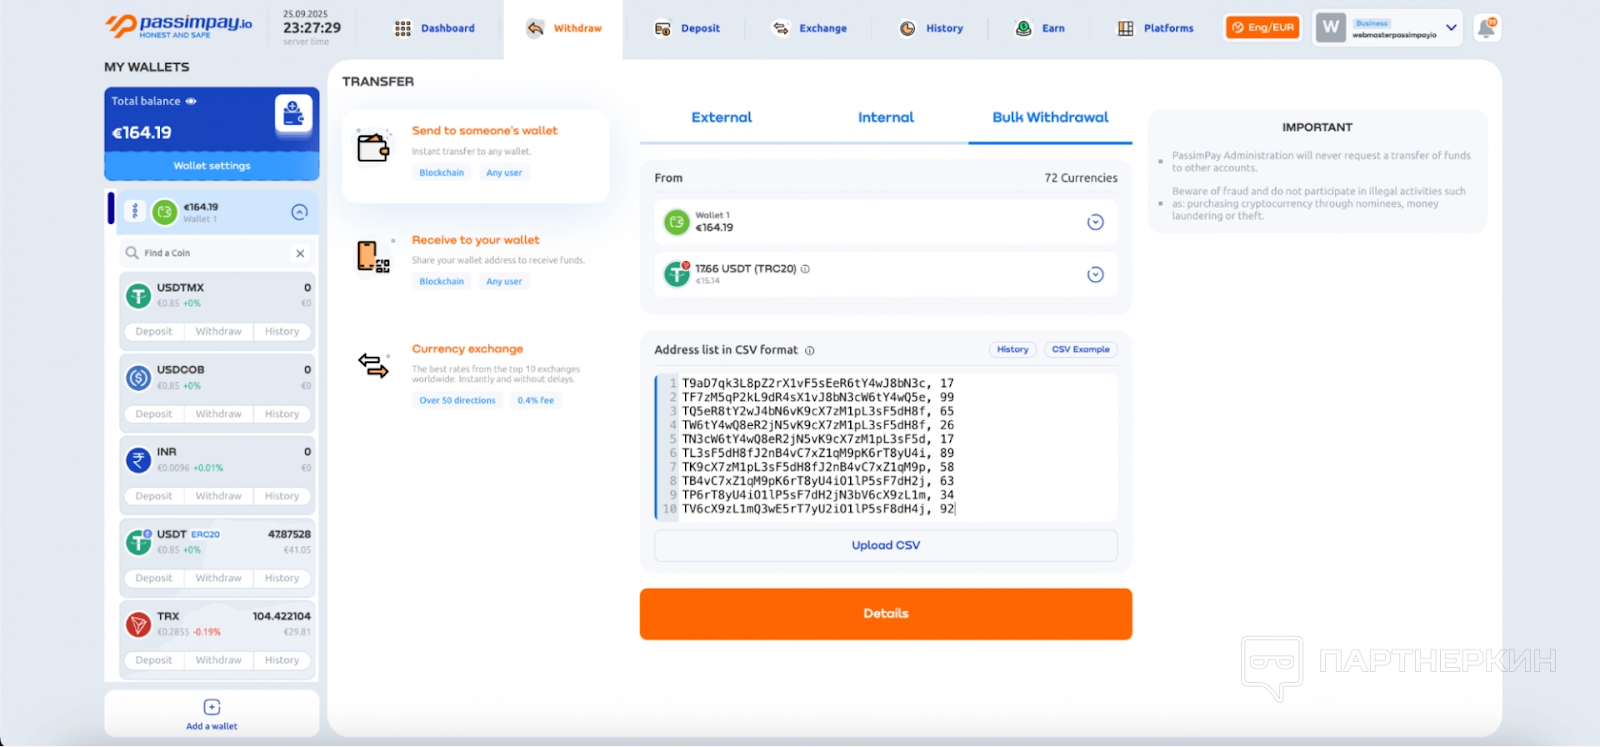Image resolution: width=1600 pixels, height=747 pixels.
Task: Open the Exchange menu item
Action: 810,29
